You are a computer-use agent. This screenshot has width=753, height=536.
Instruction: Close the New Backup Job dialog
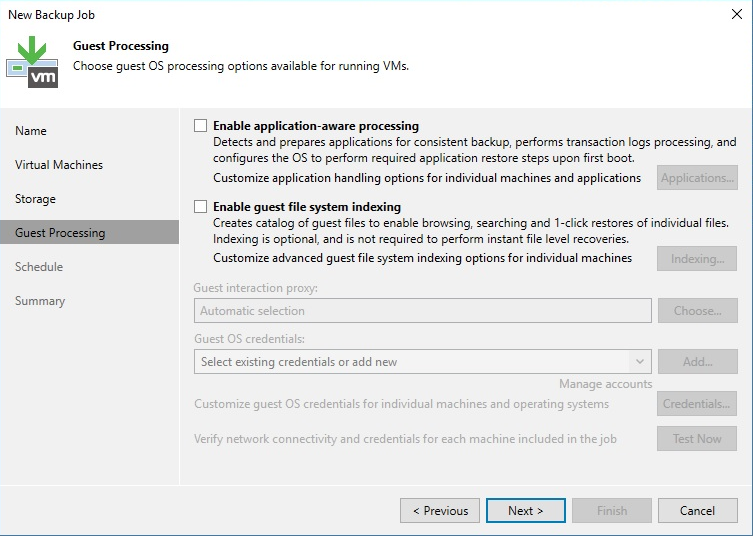coord(737,14)
